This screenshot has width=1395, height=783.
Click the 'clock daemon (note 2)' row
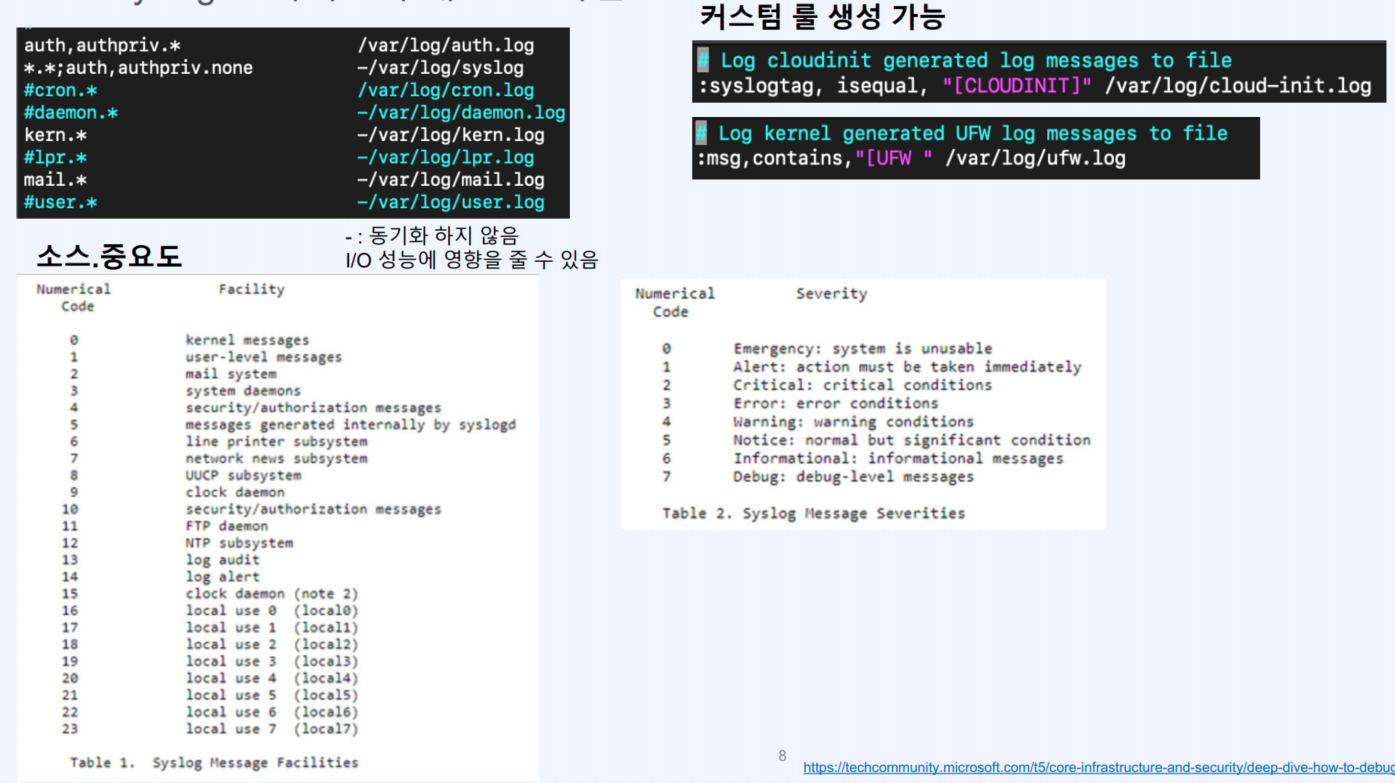[x=272, y=594]
